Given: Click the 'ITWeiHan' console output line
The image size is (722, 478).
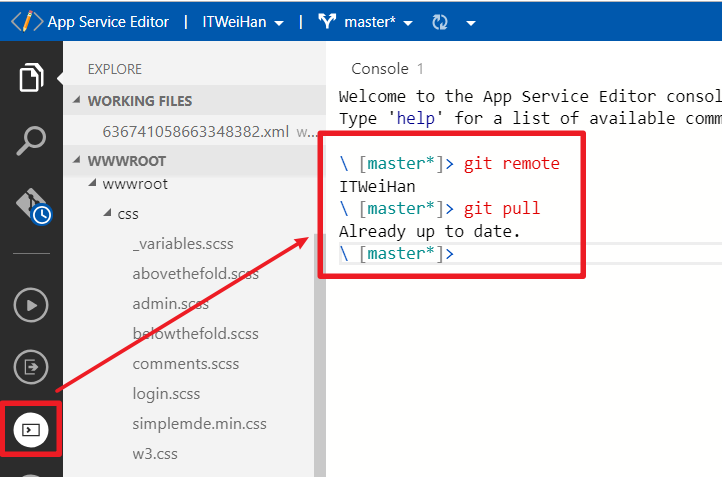Looking at the screenshot, I should (x=377, y=187).
